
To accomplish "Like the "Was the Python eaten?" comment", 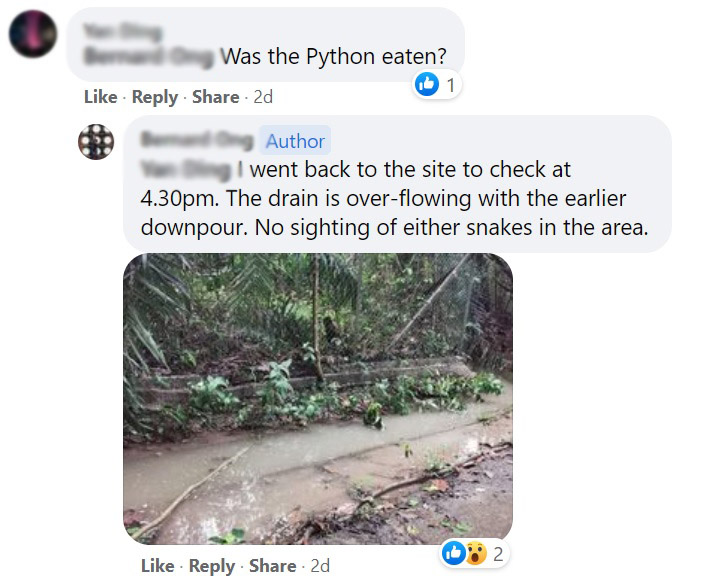I will pyautogui.click(x=100, y=97).
